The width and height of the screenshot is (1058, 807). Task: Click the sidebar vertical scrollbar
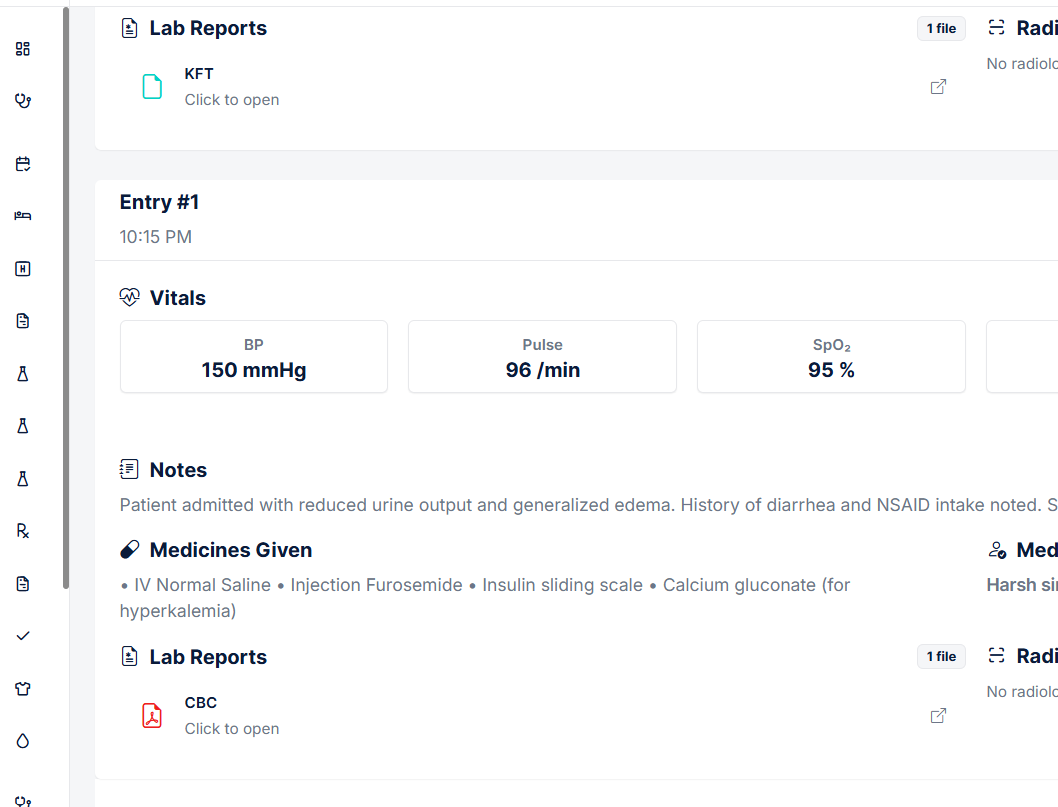(x=66, y=300)
